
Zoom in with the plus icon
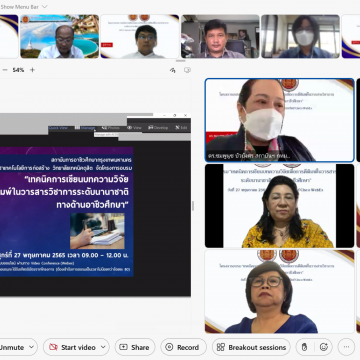tap(32, 70)
